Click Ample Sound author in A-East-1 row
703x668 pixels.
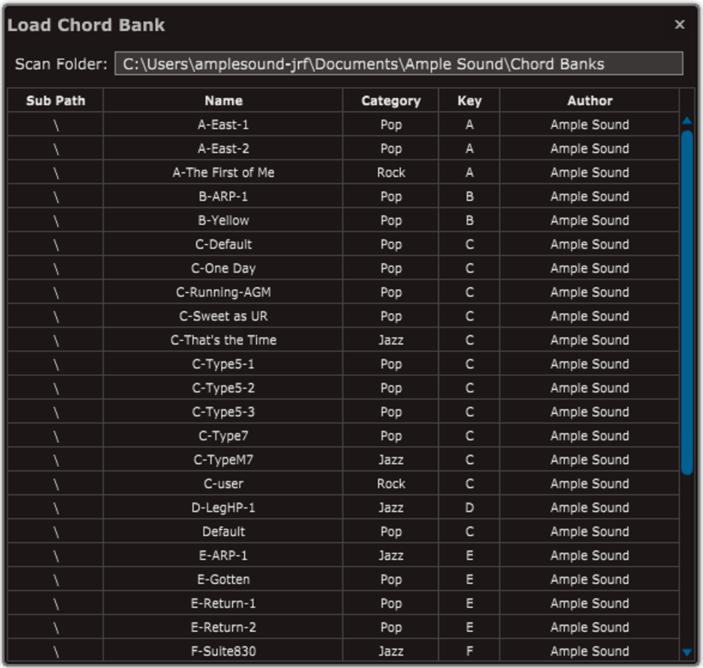[x=590, y=125]
